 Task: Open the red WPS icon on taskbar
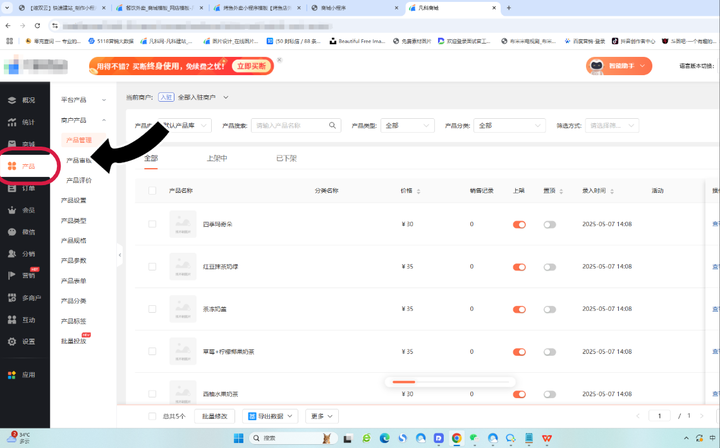coord(546,438)
